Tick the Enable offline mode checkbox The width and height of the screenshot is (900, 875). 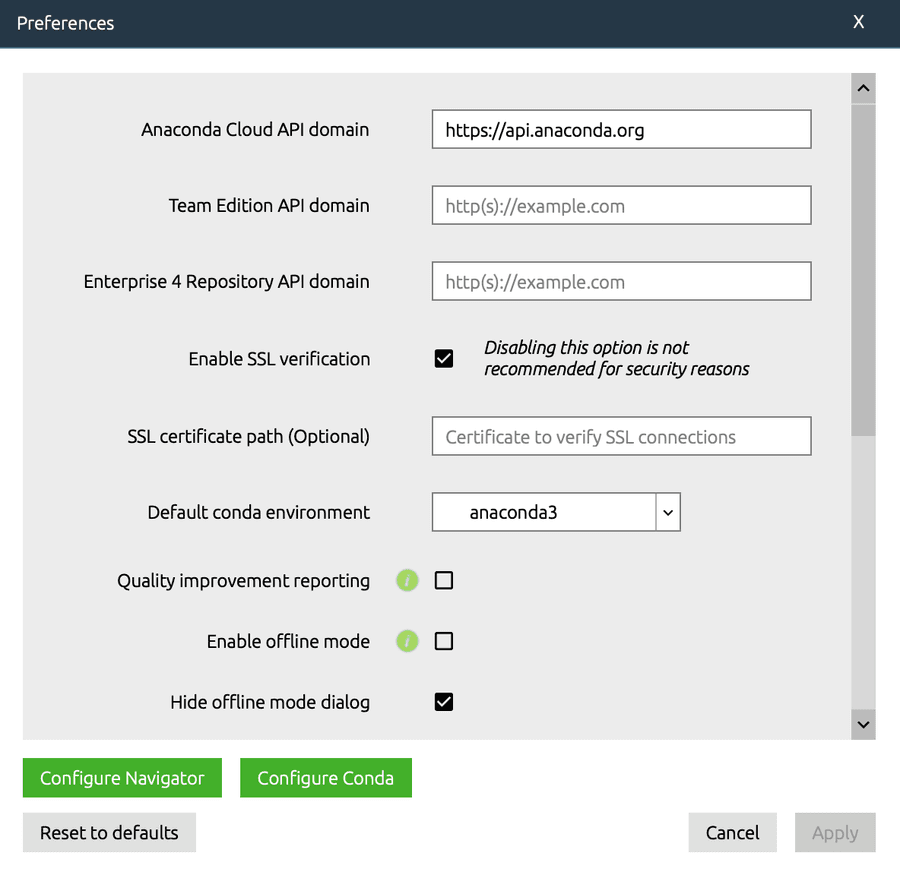point(444,641)
